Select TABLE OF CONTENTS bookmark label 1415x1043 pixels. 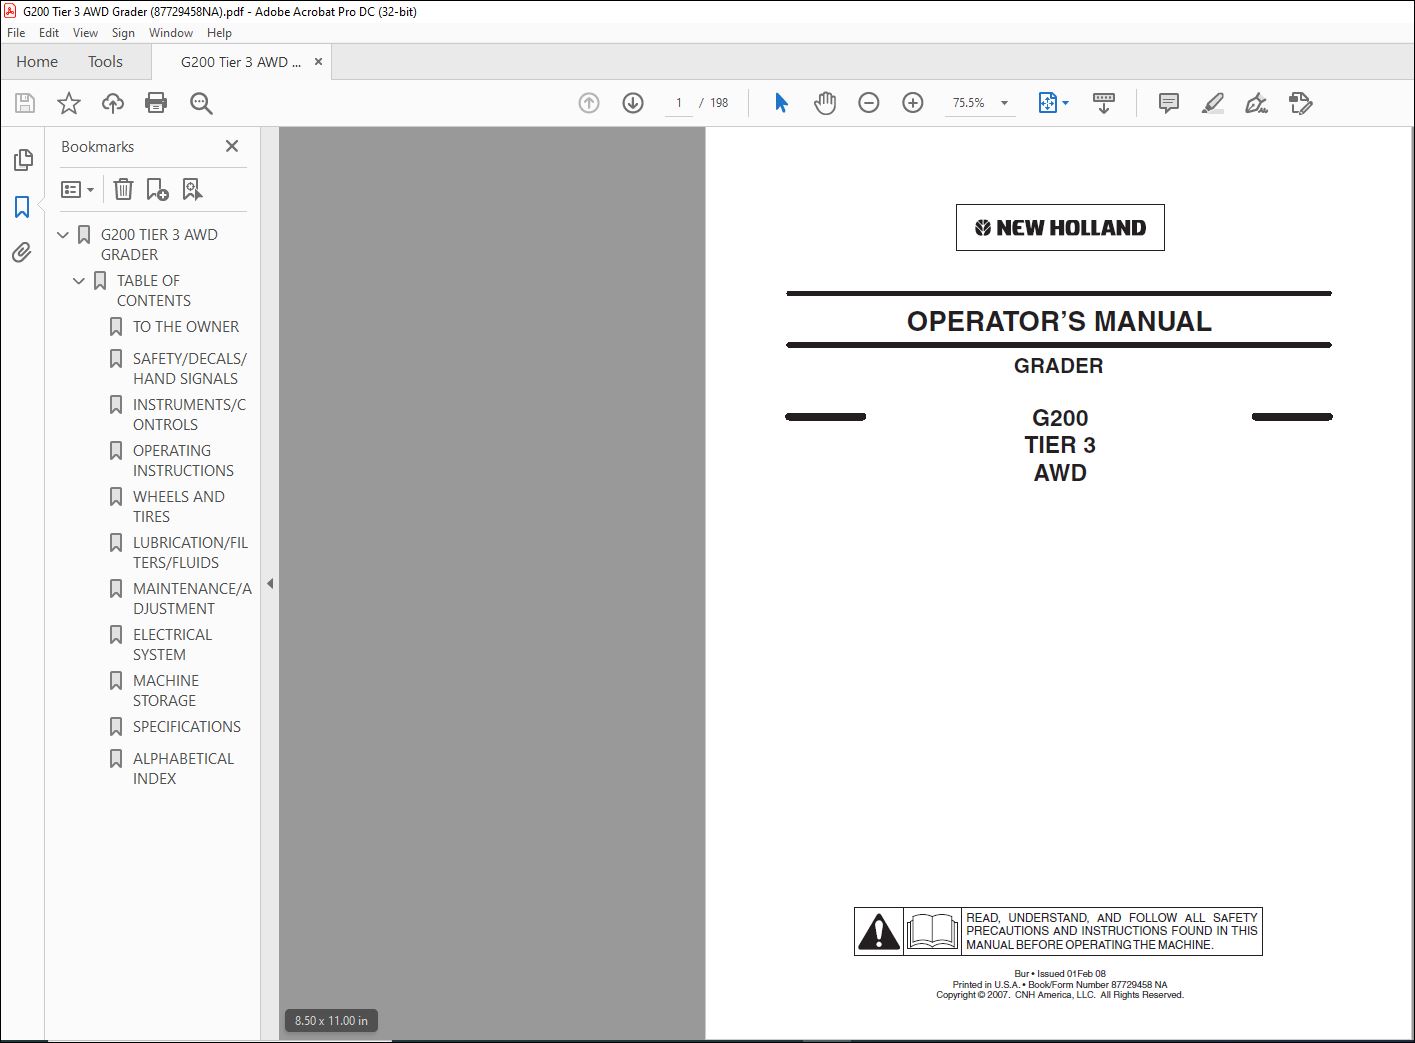[153, 291]
